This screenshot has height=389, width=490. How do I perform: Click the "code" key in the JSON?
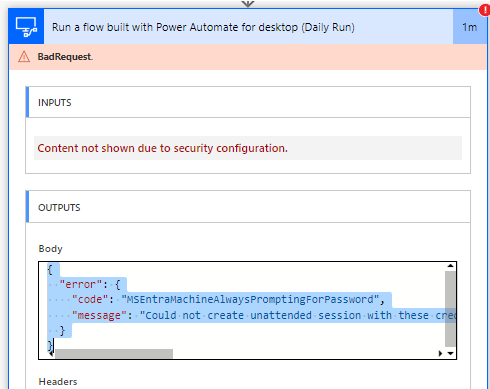pos(90,299)
